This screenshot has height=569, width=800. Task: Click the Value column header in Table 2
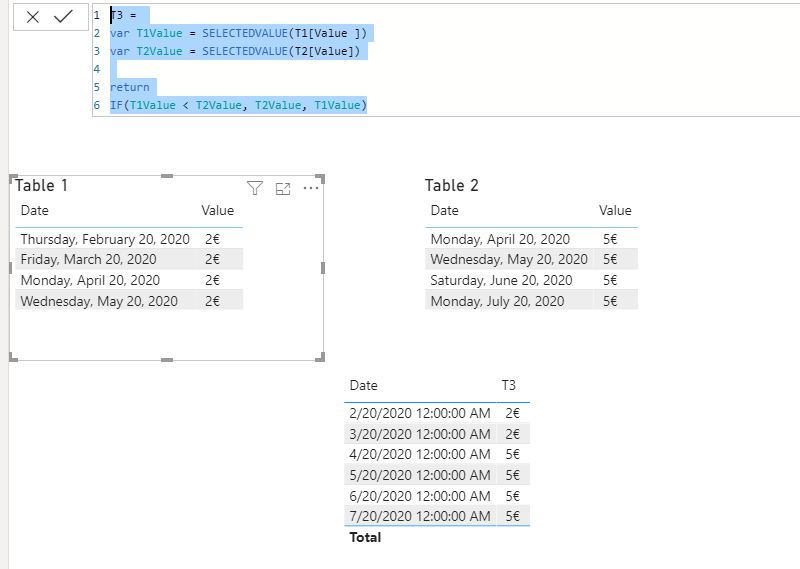pos(615,210)
